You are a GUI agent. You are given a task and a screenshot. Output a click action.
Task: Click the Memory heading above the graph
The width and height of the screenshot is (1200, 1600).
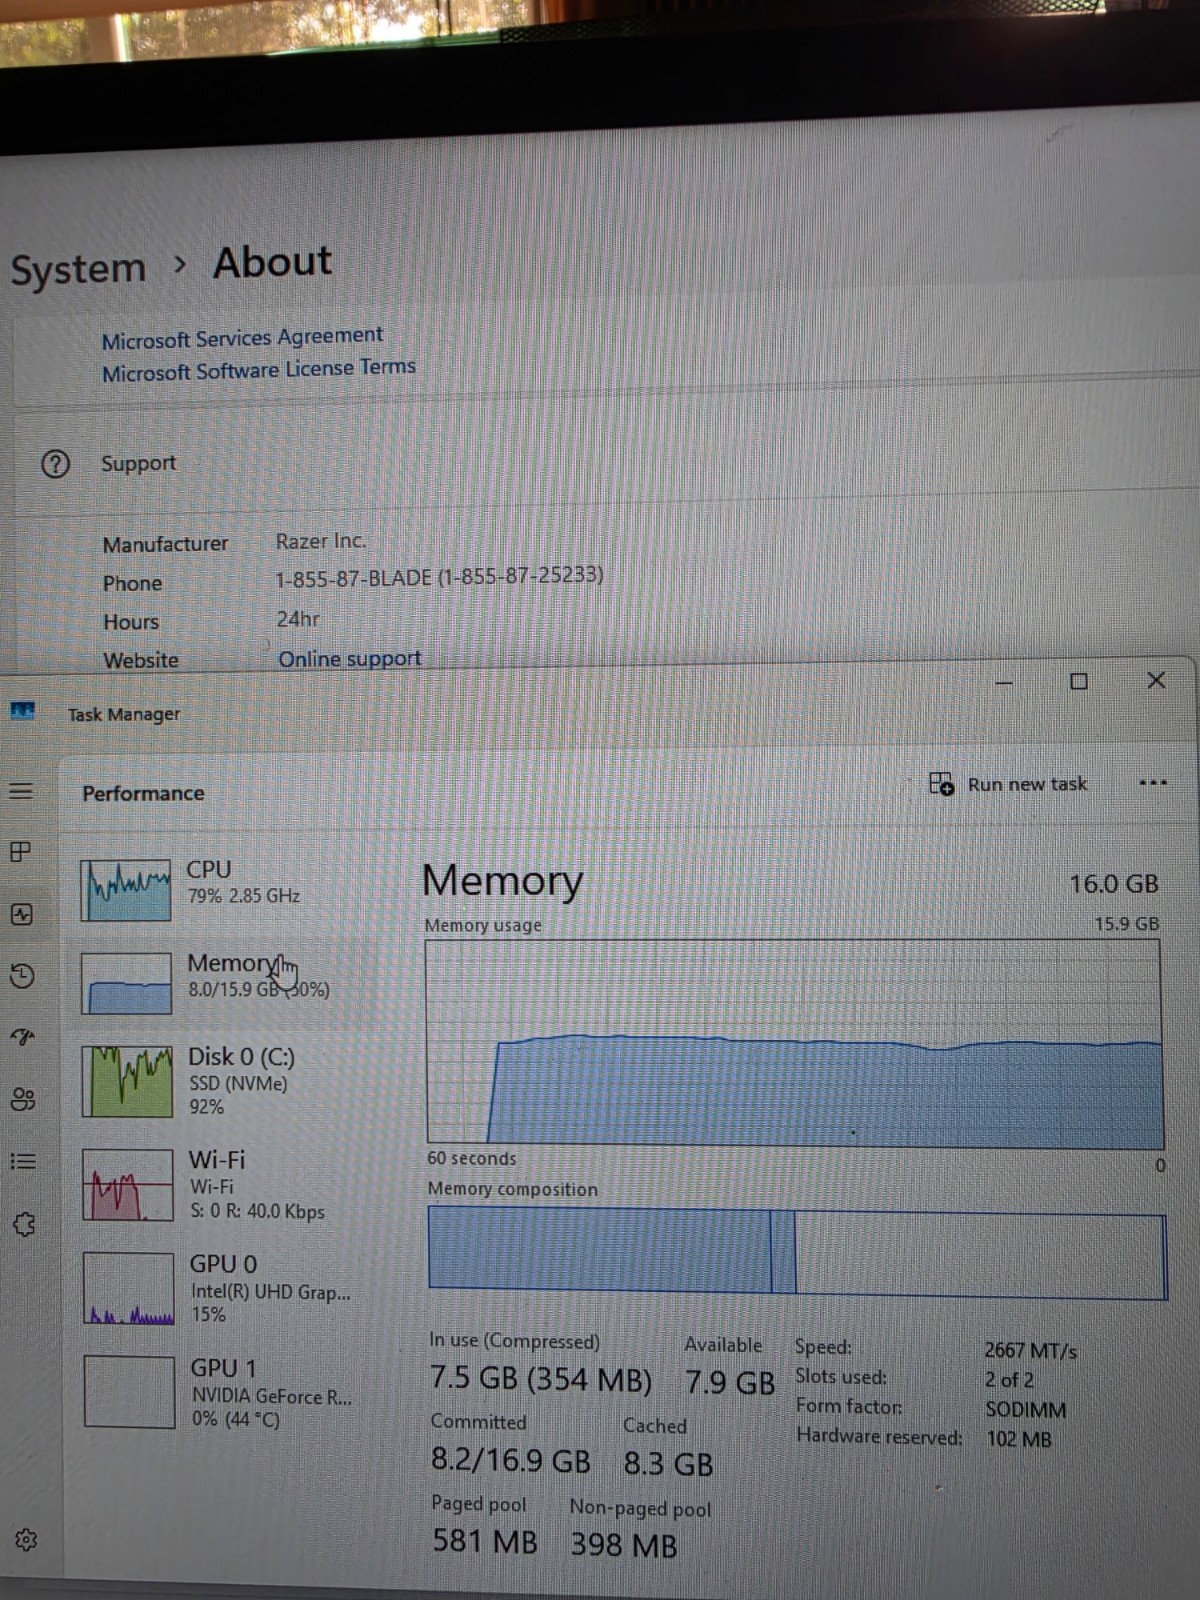pyautogui.click(x=502, y=881)
